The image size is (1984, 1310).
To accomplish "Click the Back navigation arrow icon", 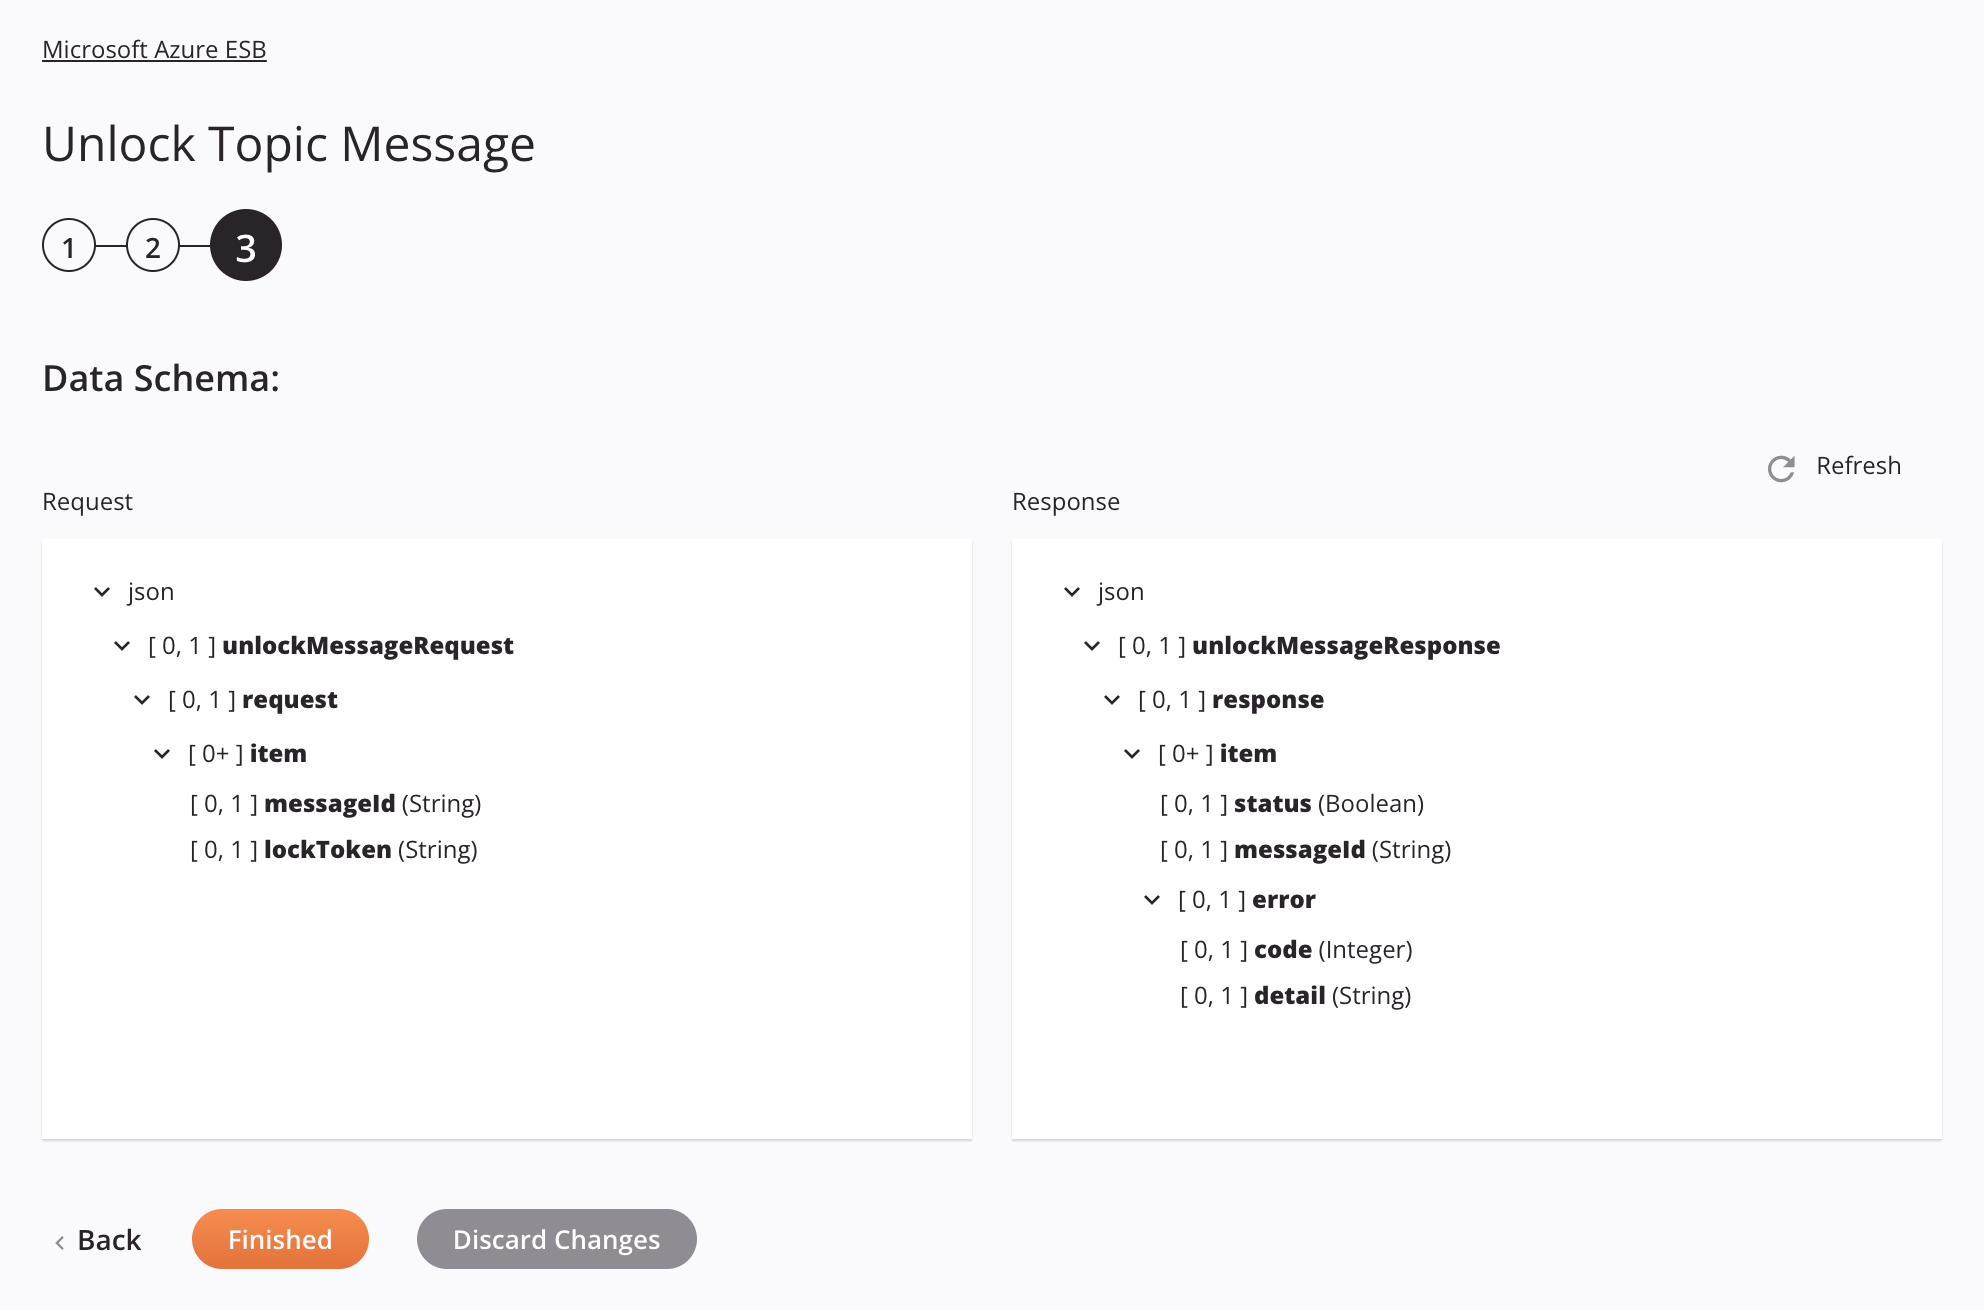I will [60, 1240].
